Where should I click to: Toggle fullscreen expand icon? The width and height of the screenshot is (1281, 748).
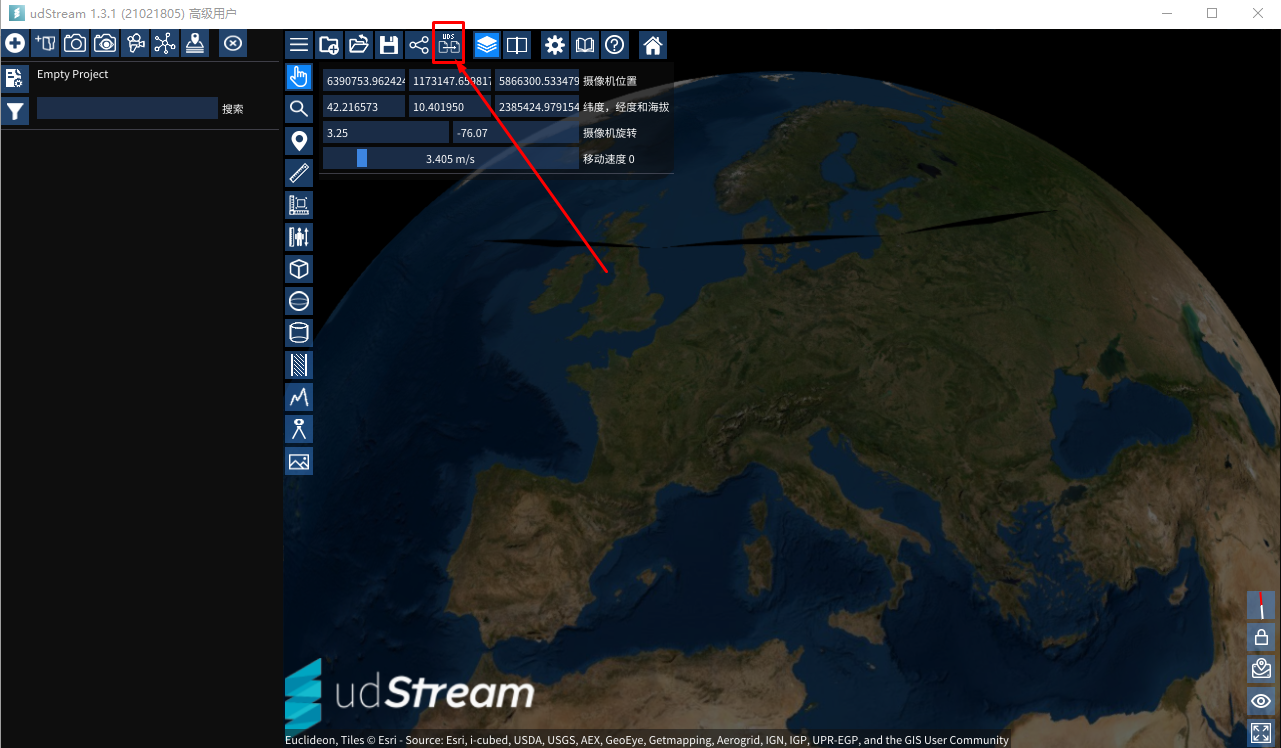pyautogui.click(x=1261, y=733)
